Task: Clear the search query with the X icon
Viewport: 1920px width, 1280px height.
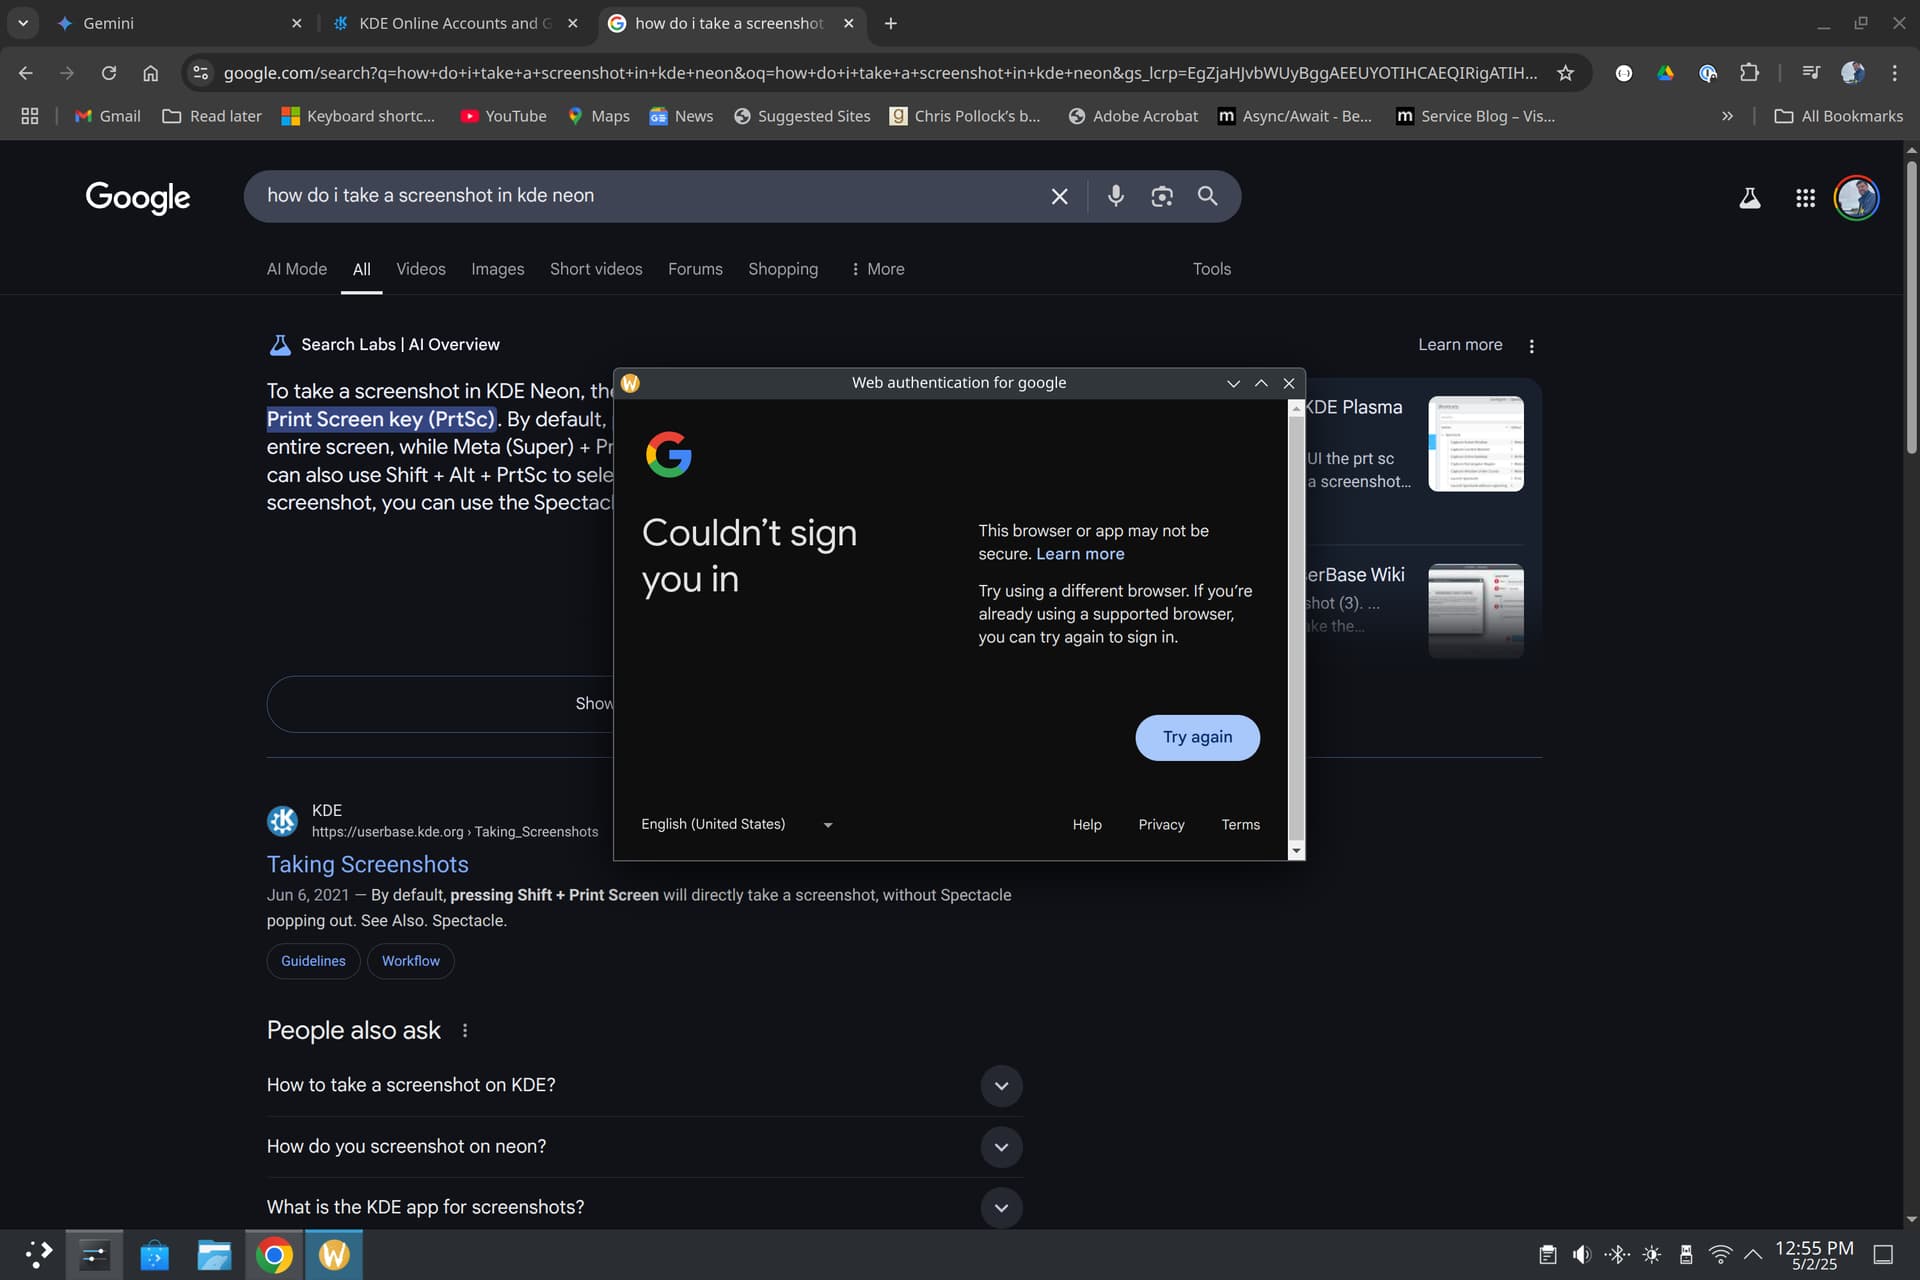Action: pyautogui.click(x=1059, y=196)
